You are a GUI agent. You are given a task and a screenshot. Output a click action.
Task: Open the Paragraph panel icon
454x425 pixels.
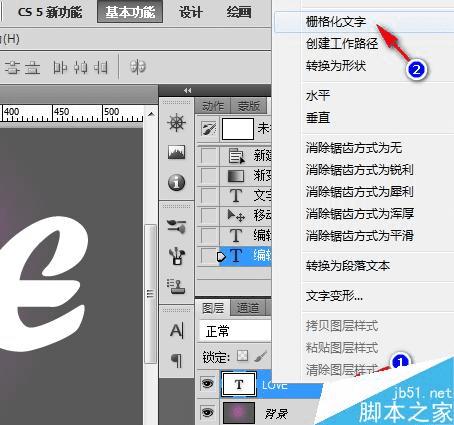coord(177,360)
